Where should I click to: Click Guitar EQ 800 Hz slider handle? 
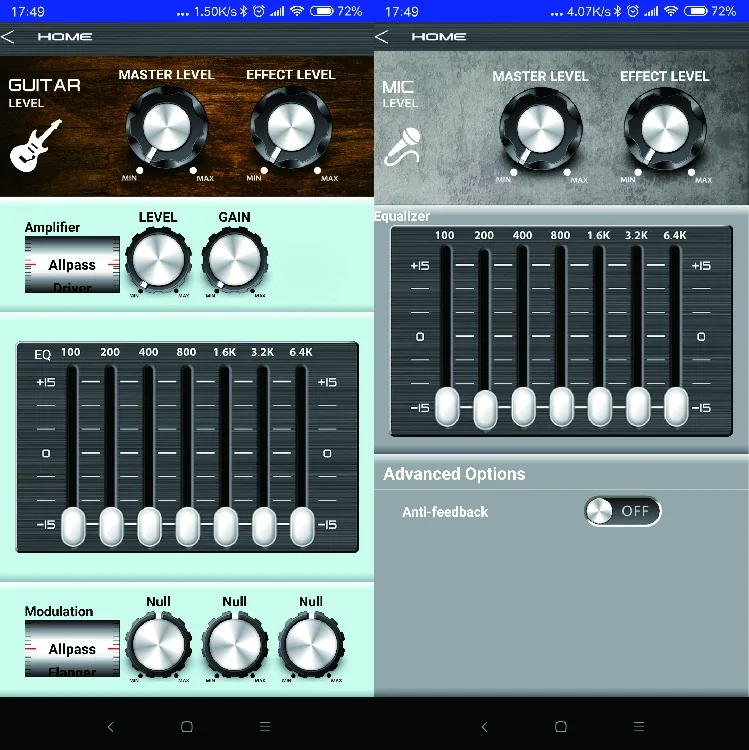187,527
